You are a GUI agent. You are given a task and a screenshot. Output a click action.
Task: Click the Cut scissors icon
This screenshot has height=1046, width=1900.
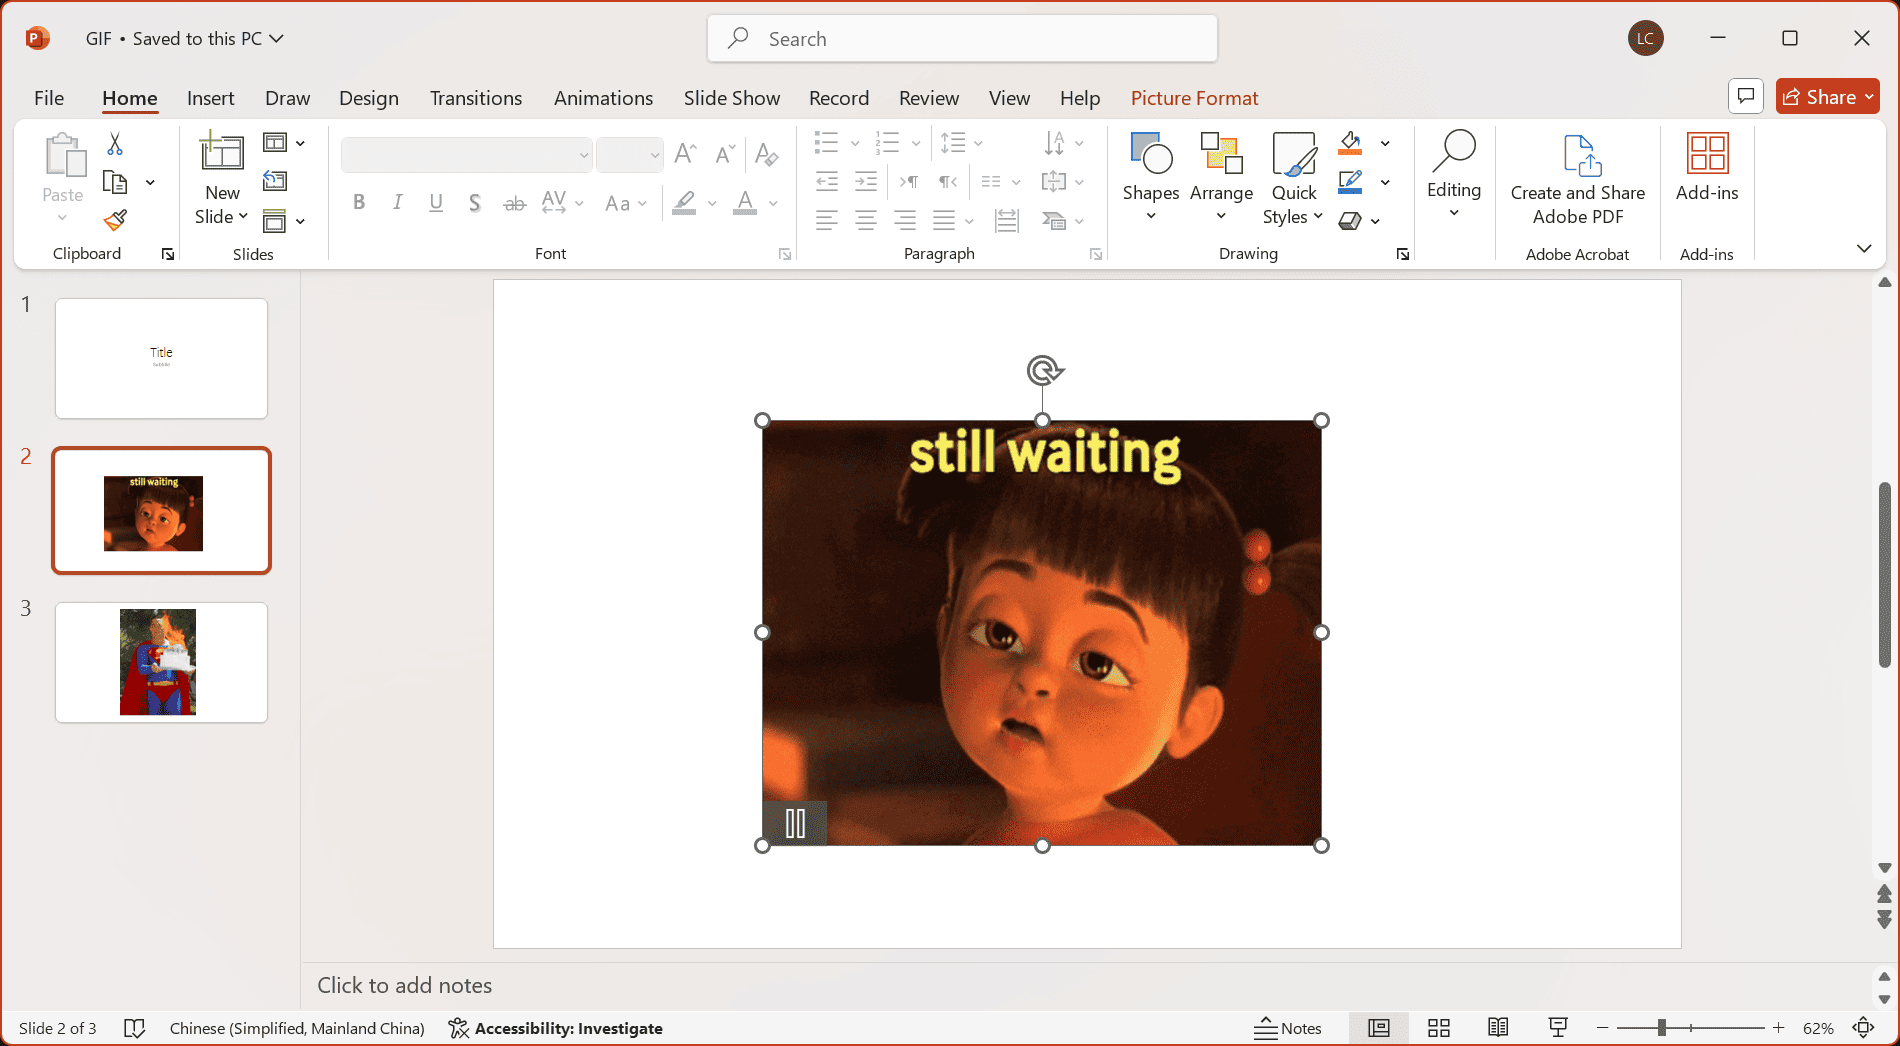(115, 144)
